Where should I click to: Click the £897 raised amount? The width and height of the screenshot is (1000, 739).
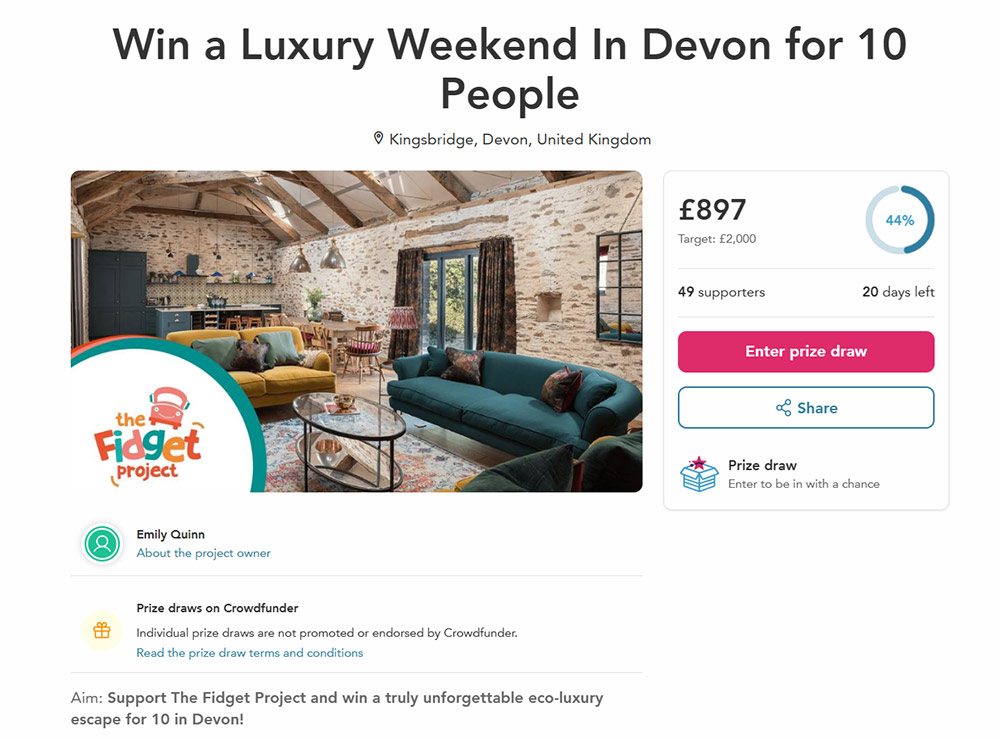pos(712,210)
